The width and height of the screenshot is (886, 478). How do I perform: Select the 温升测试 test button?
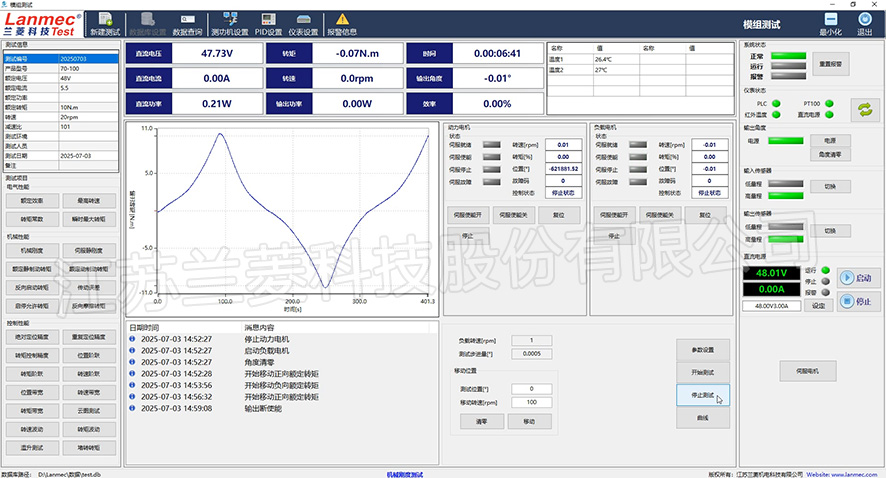32,447
